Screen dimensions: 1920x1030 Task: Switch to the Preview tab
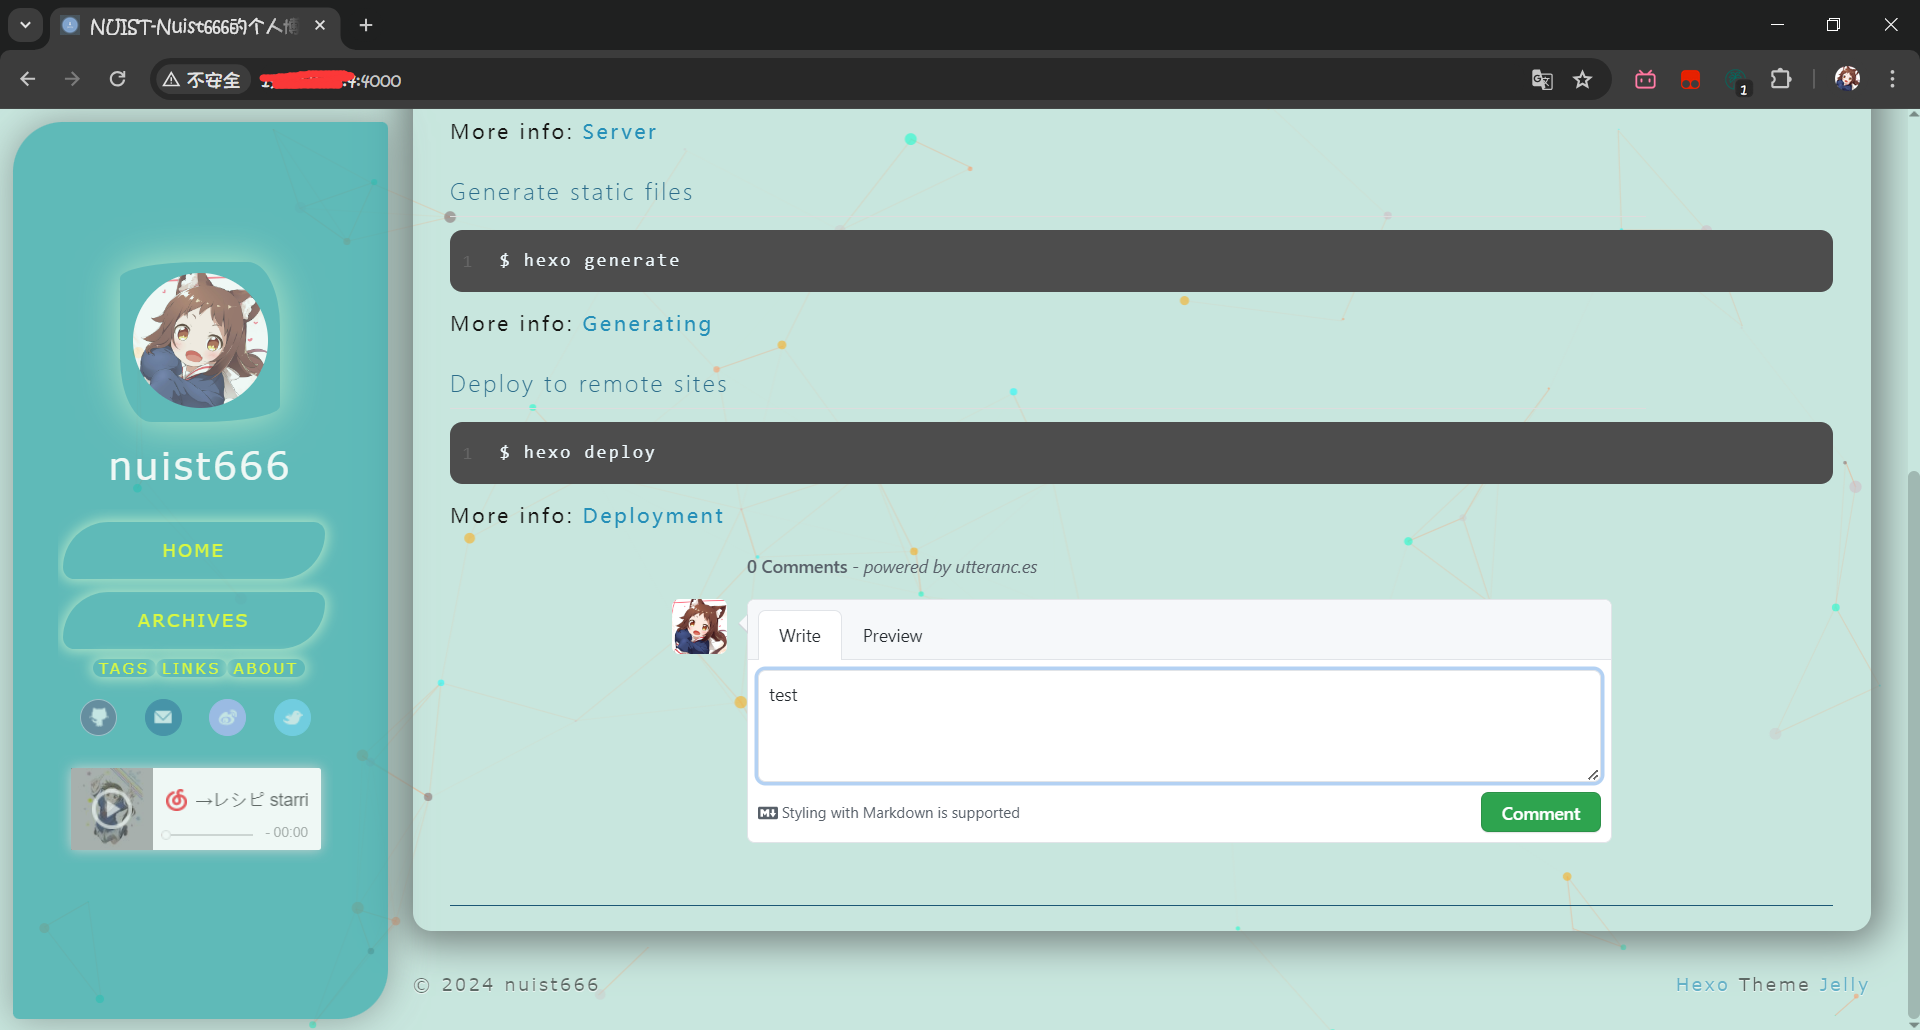point(892,636)
